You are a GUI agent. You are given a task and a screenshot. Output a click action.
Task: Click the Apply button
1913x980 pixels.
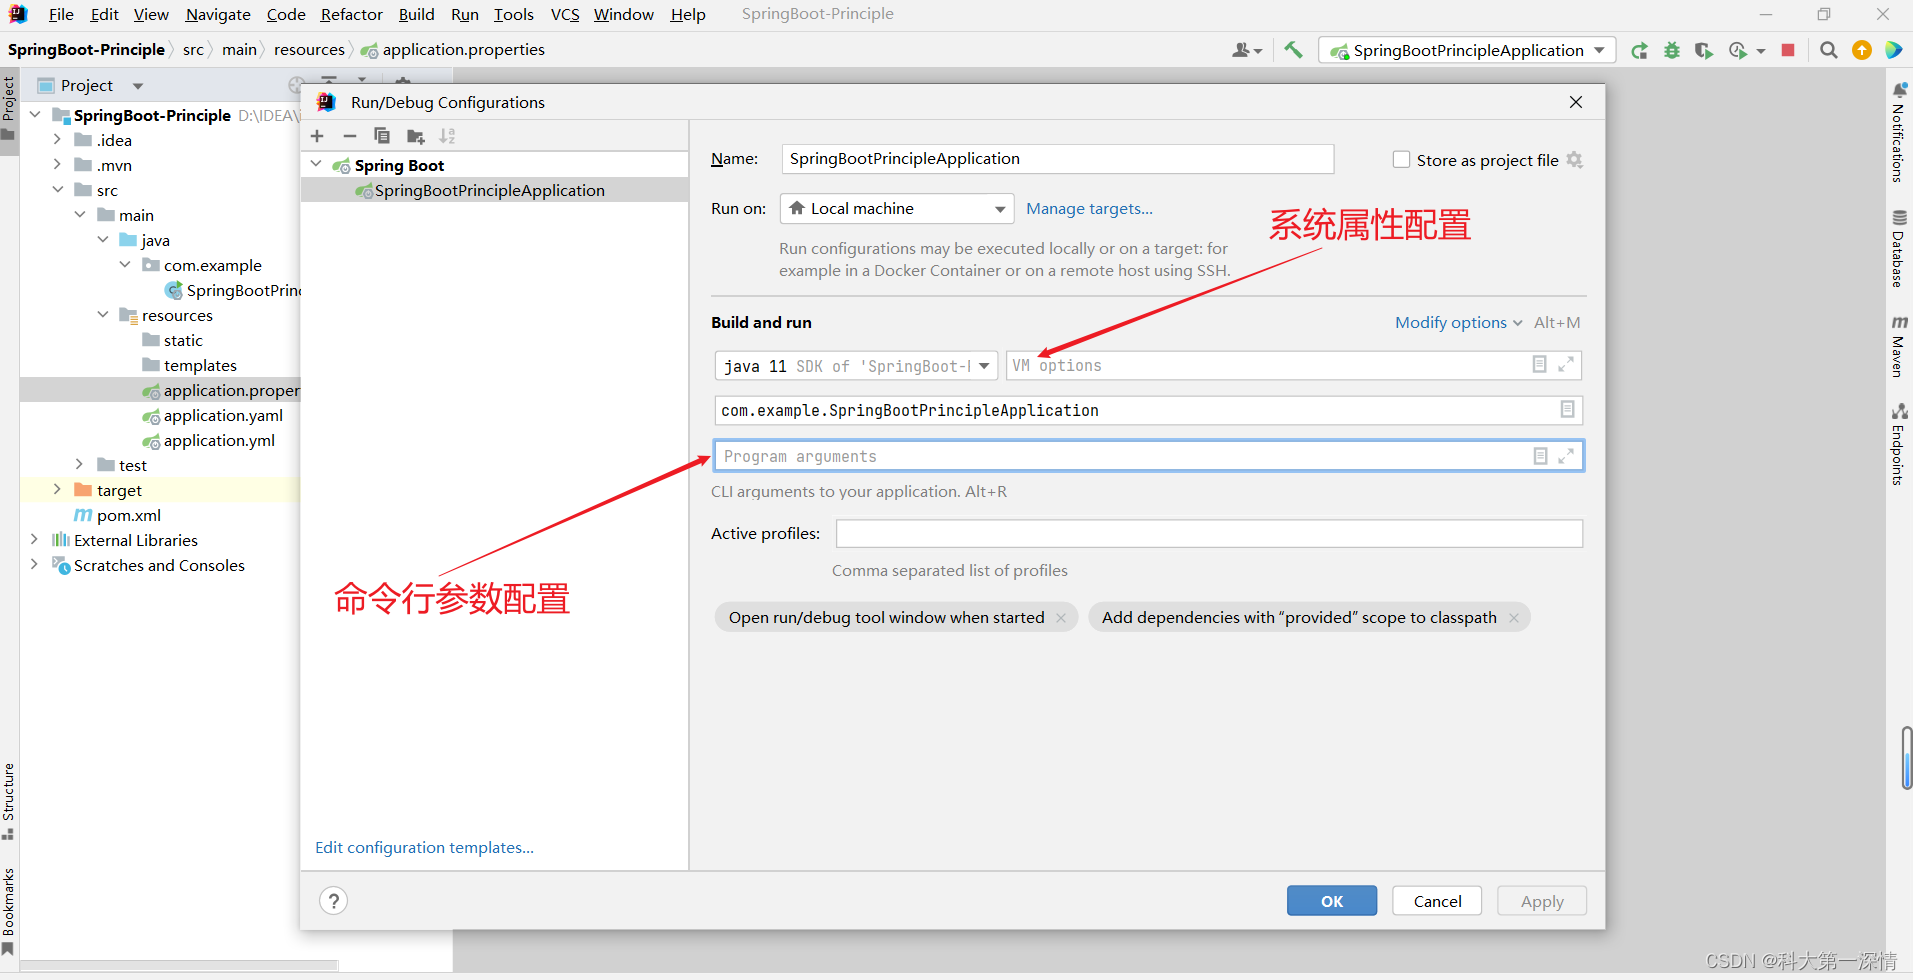pos(1542,901)
